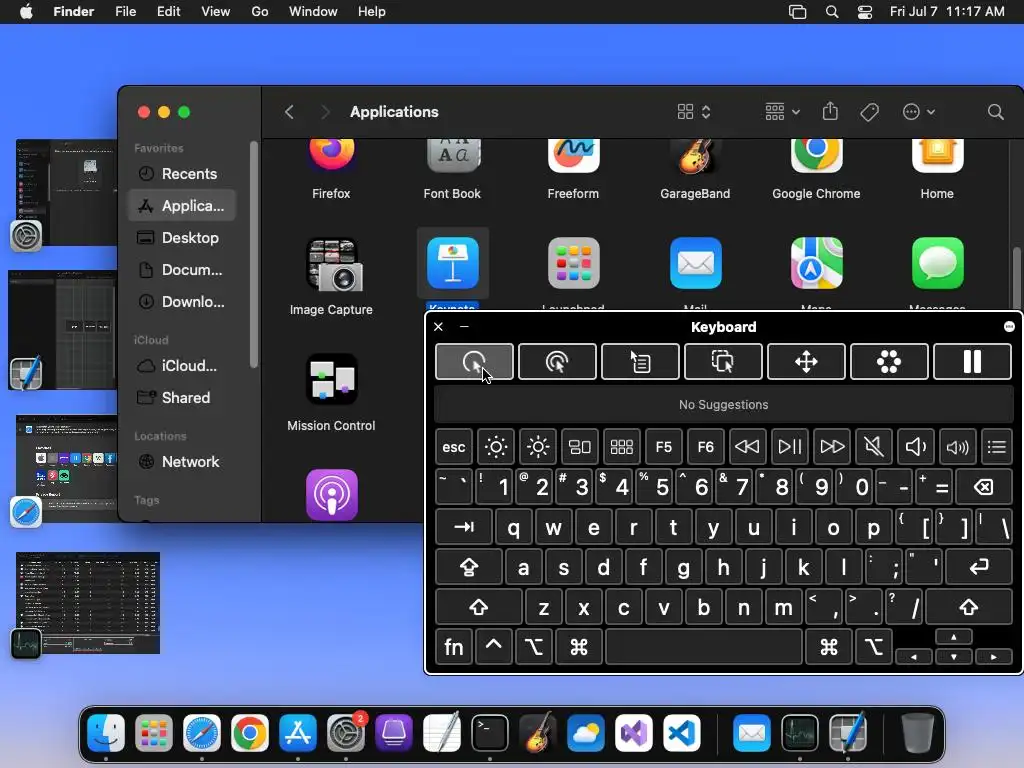1024x768 pixels.
Task: Select Recents in the Finder sidebar
Action: 182,174
